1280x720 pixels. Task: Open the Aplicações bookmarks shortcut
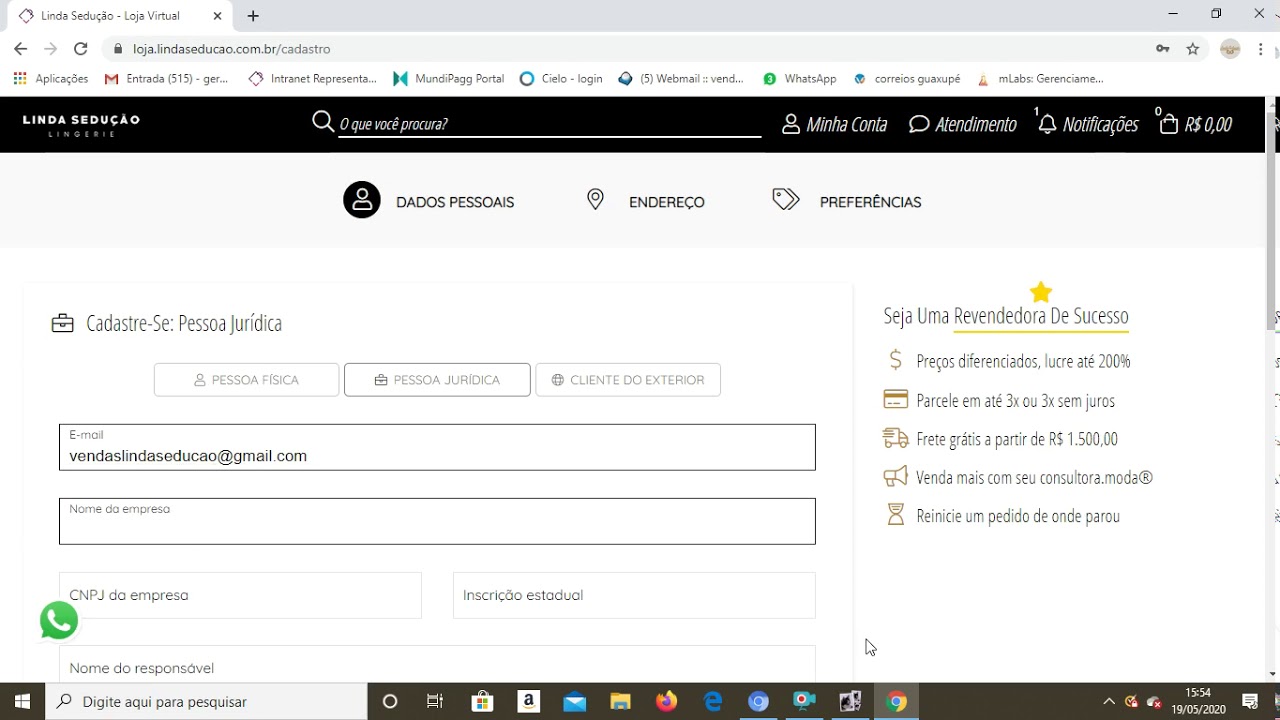(51, 79)
